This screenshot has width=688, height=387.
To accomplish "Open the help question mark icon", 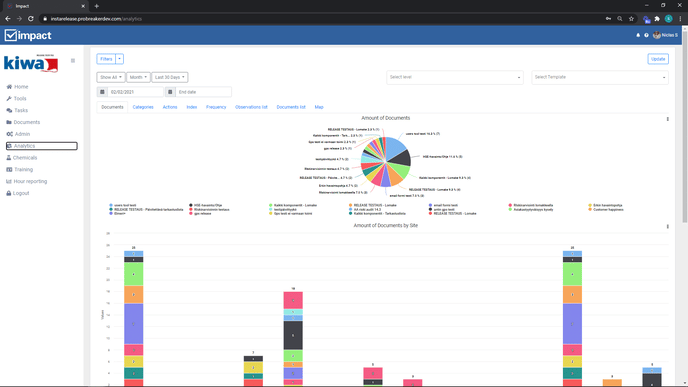I will pyautogui.click(x=646, y=35).
